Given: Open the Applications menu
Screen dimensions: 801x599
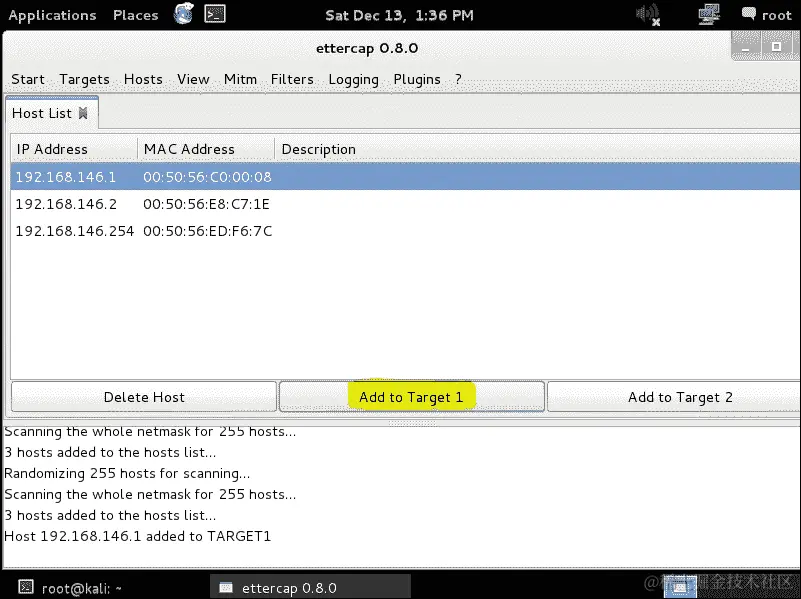Looking at the screenshot, I should coord(52,15).
